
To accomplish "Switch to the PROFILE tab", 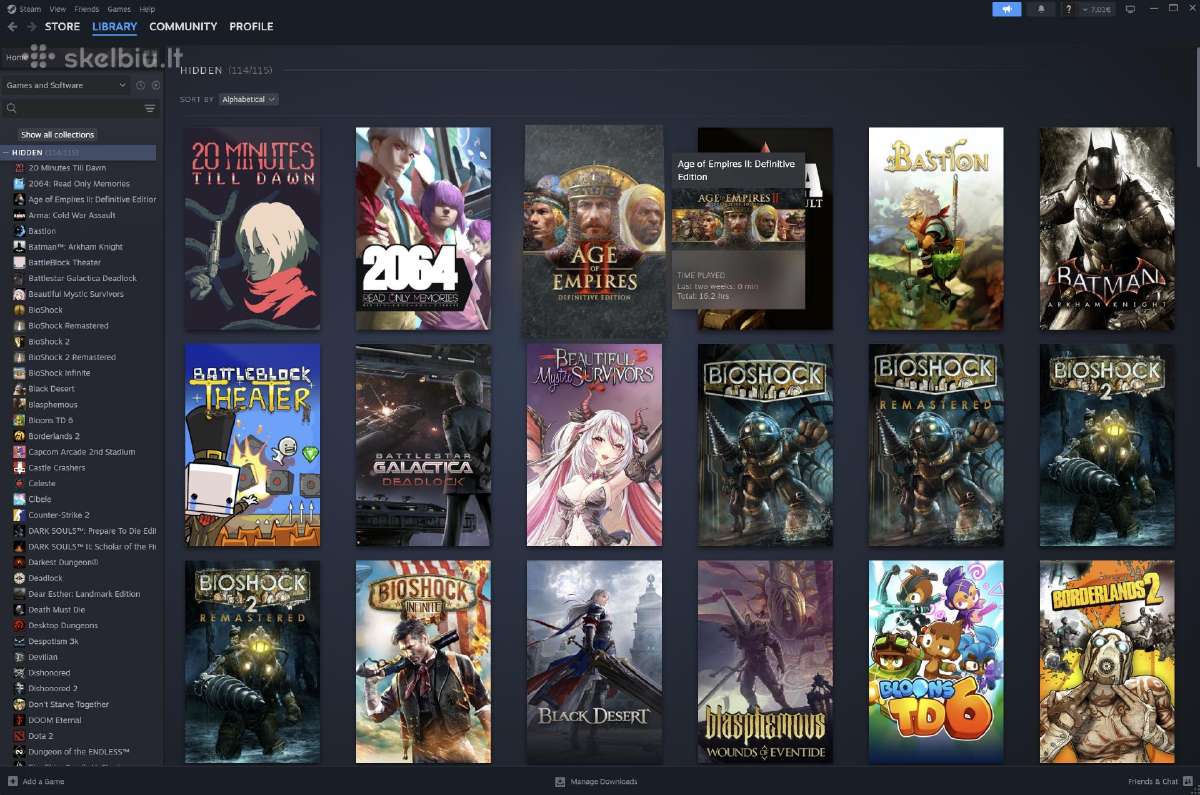I will 251,27.
